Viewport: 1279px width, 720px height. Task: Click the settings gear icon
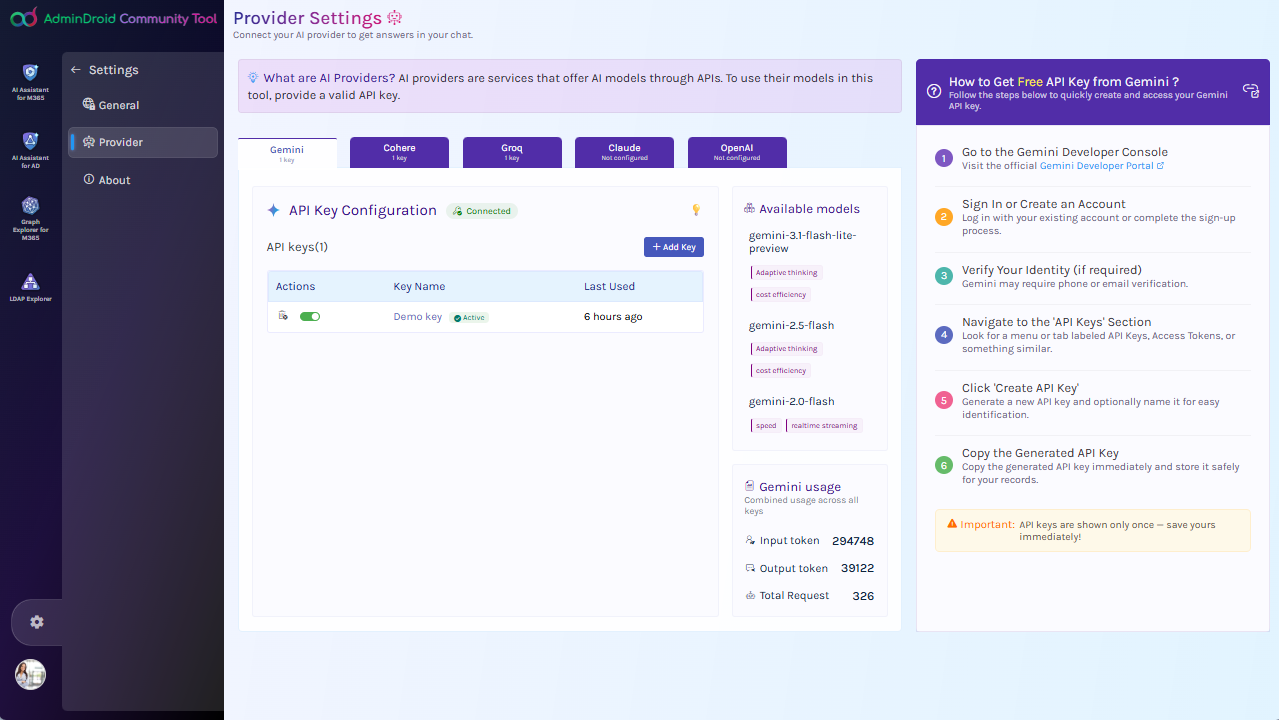click(x=37, y=622)
